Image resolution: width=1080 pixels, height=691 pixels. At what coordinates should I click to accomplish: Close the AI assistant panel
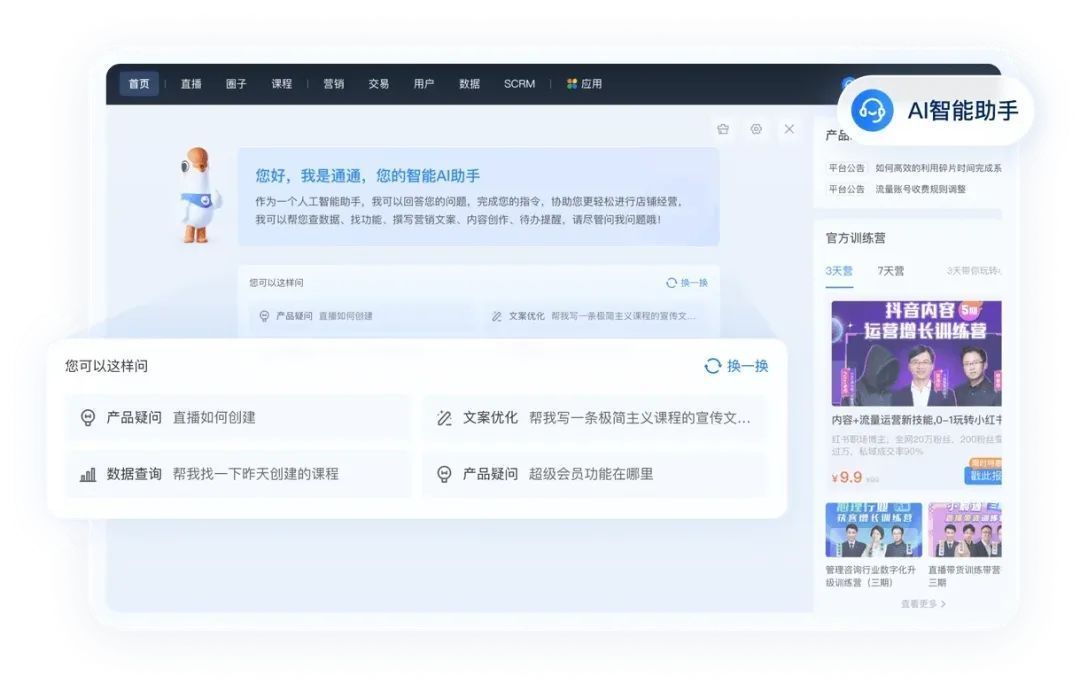coord(789,129)
